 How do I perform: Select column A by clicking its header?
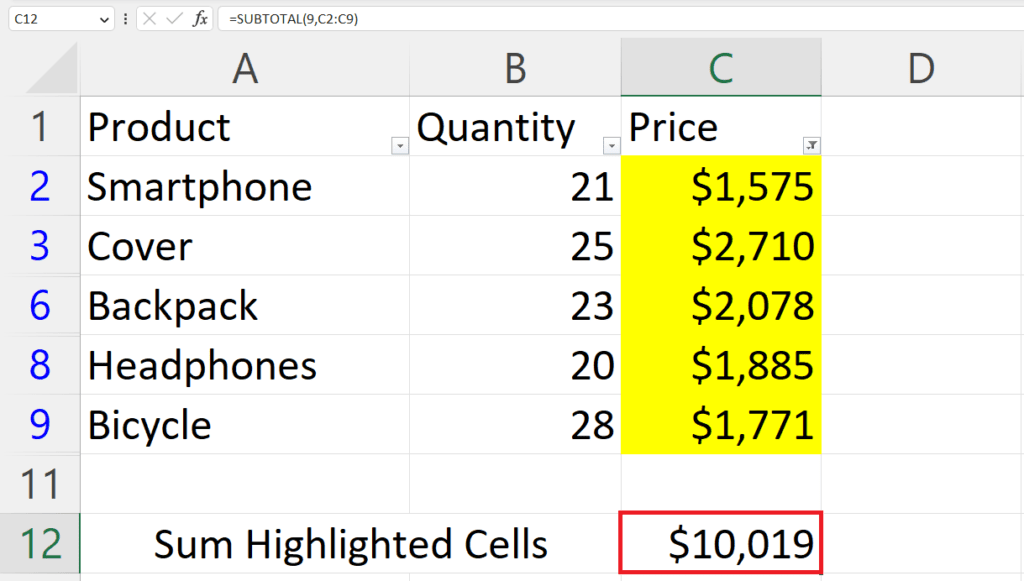pyautogui.click(x=245, y=68)
